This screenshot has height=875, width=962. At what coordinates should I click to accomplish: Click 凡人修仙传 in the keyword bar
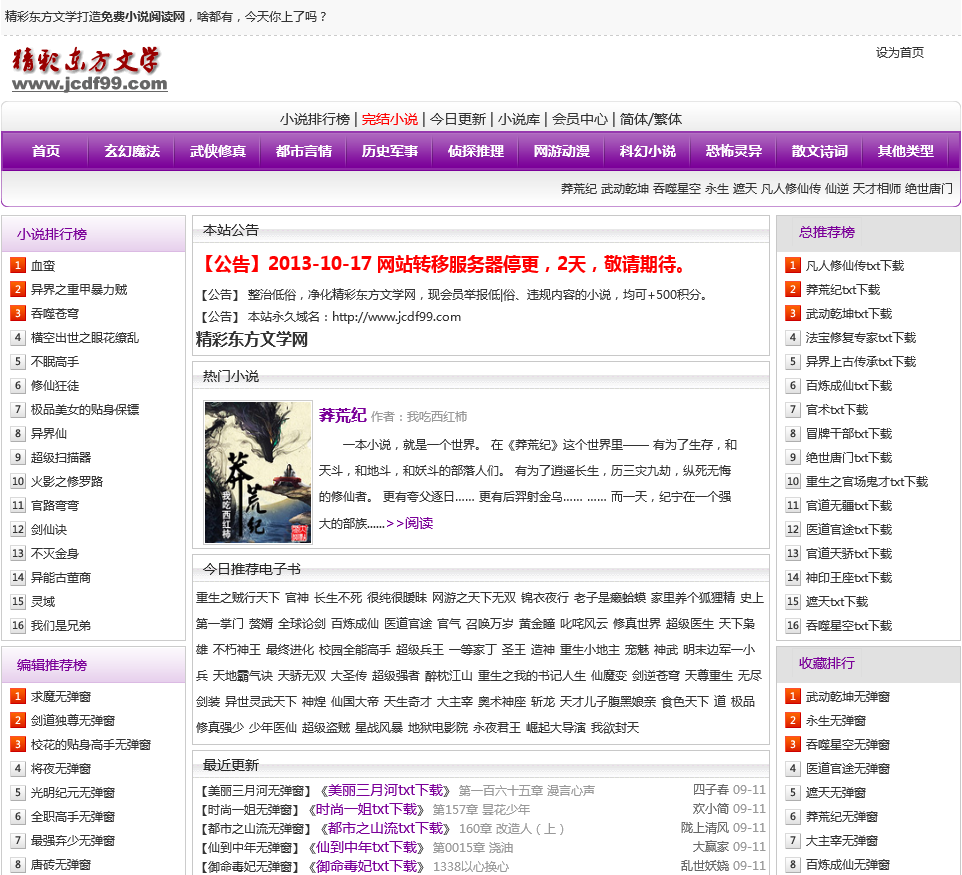791,189
